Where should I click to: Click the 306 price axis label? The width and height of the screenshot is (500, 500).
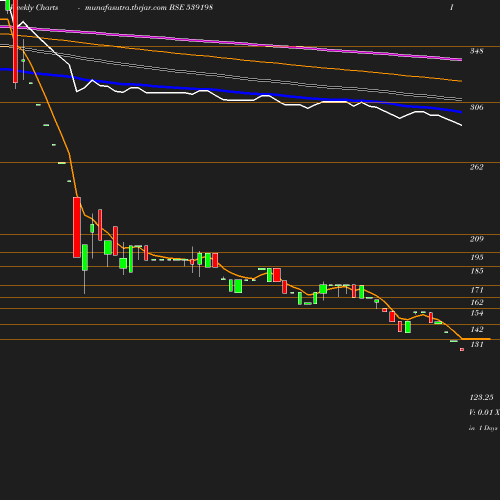tap(476, 107)
